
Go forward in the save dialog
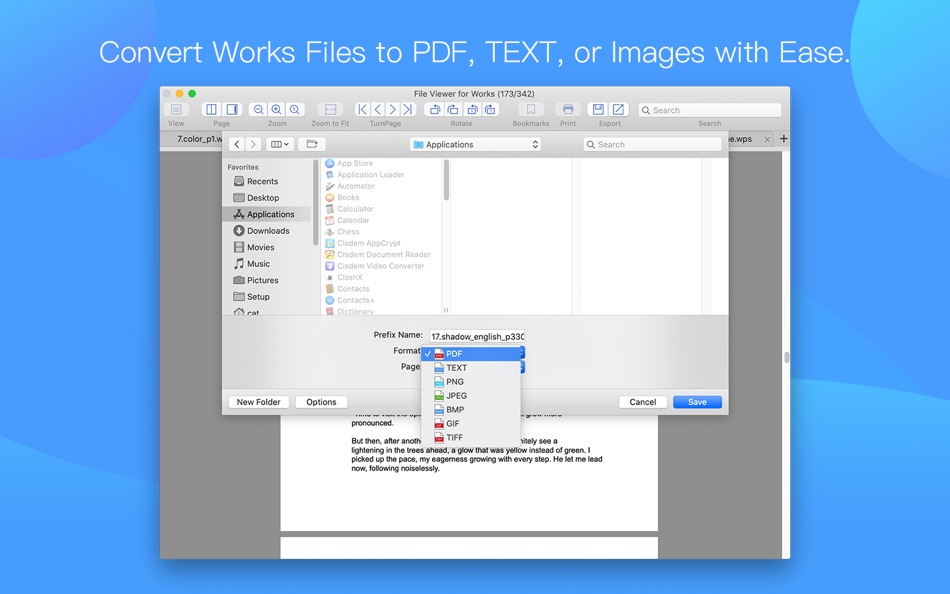[253, 144]
